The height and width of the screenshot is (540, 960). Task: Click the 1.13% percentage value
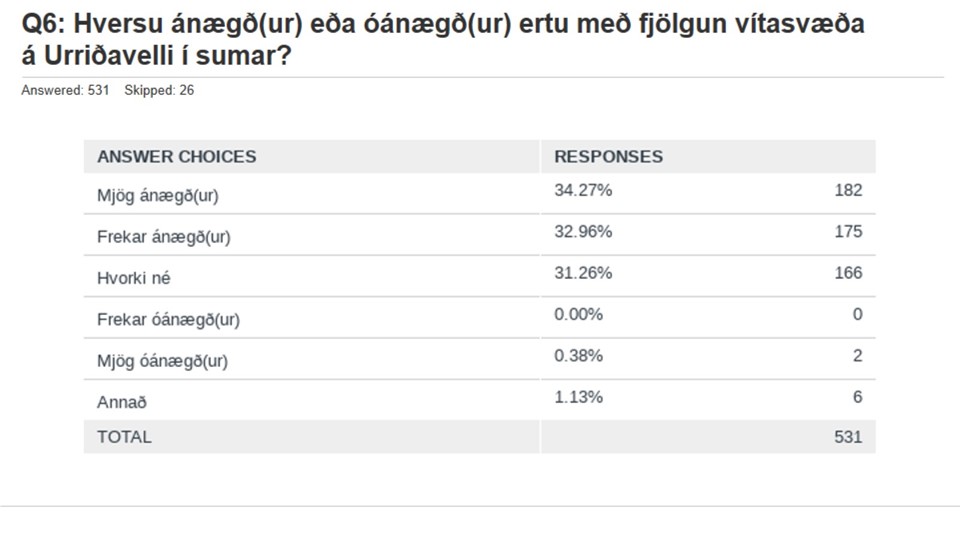tap(579, 397)
